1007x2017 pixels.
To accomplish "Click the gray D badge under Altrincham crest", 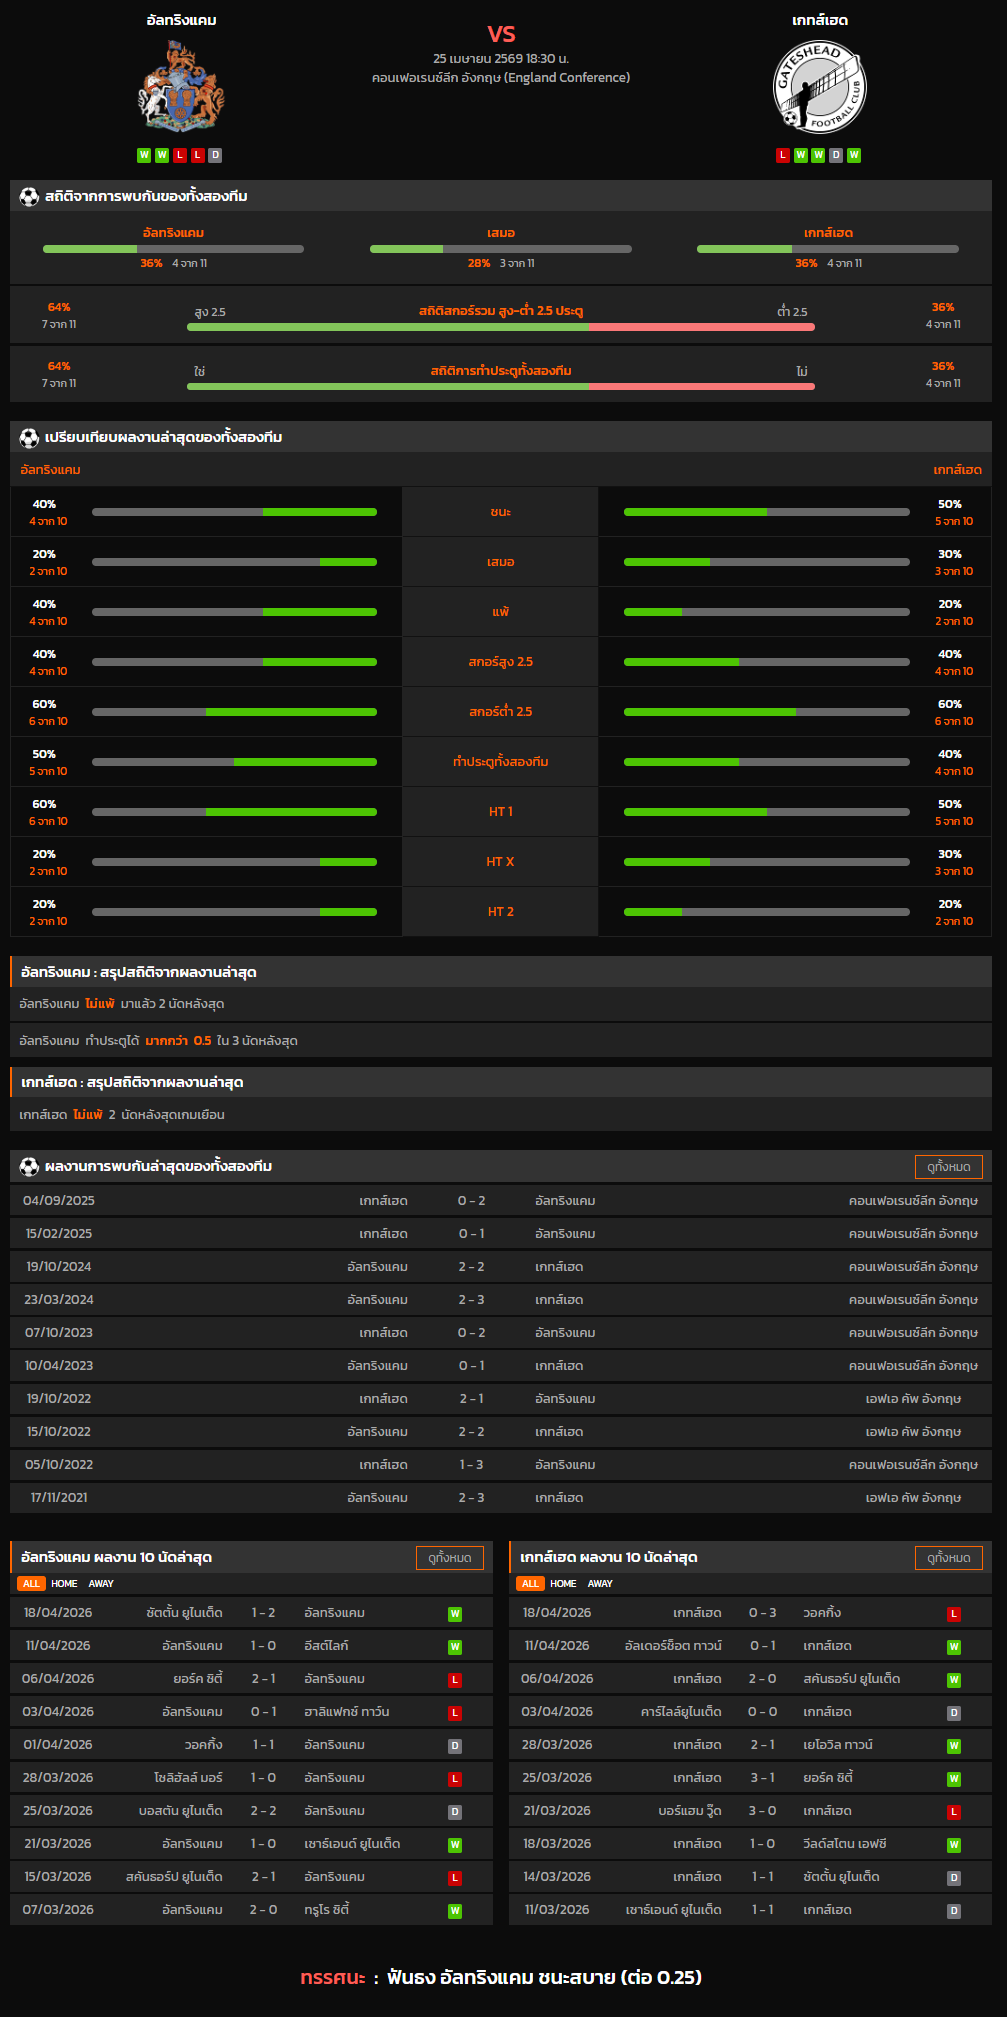I will (x=215, y=155).
